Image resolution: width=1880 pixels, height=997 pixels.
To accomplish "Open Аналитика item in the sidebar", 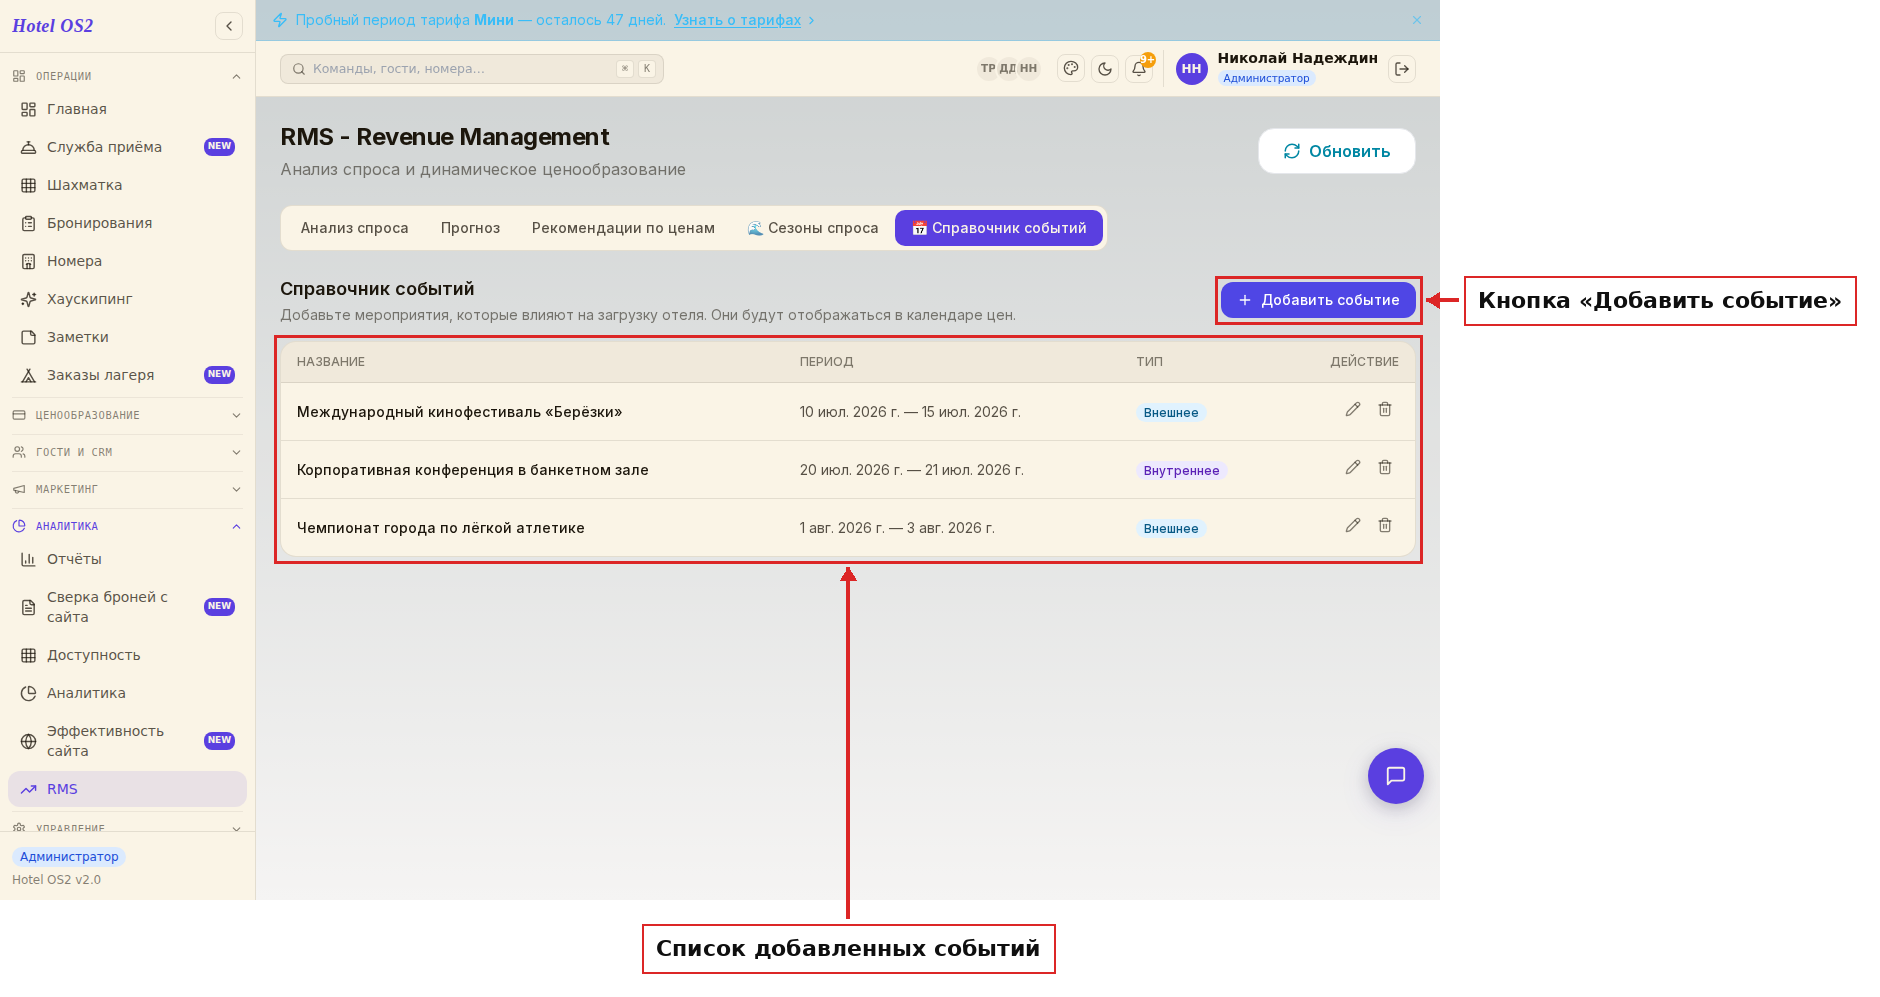I will 127,693.
